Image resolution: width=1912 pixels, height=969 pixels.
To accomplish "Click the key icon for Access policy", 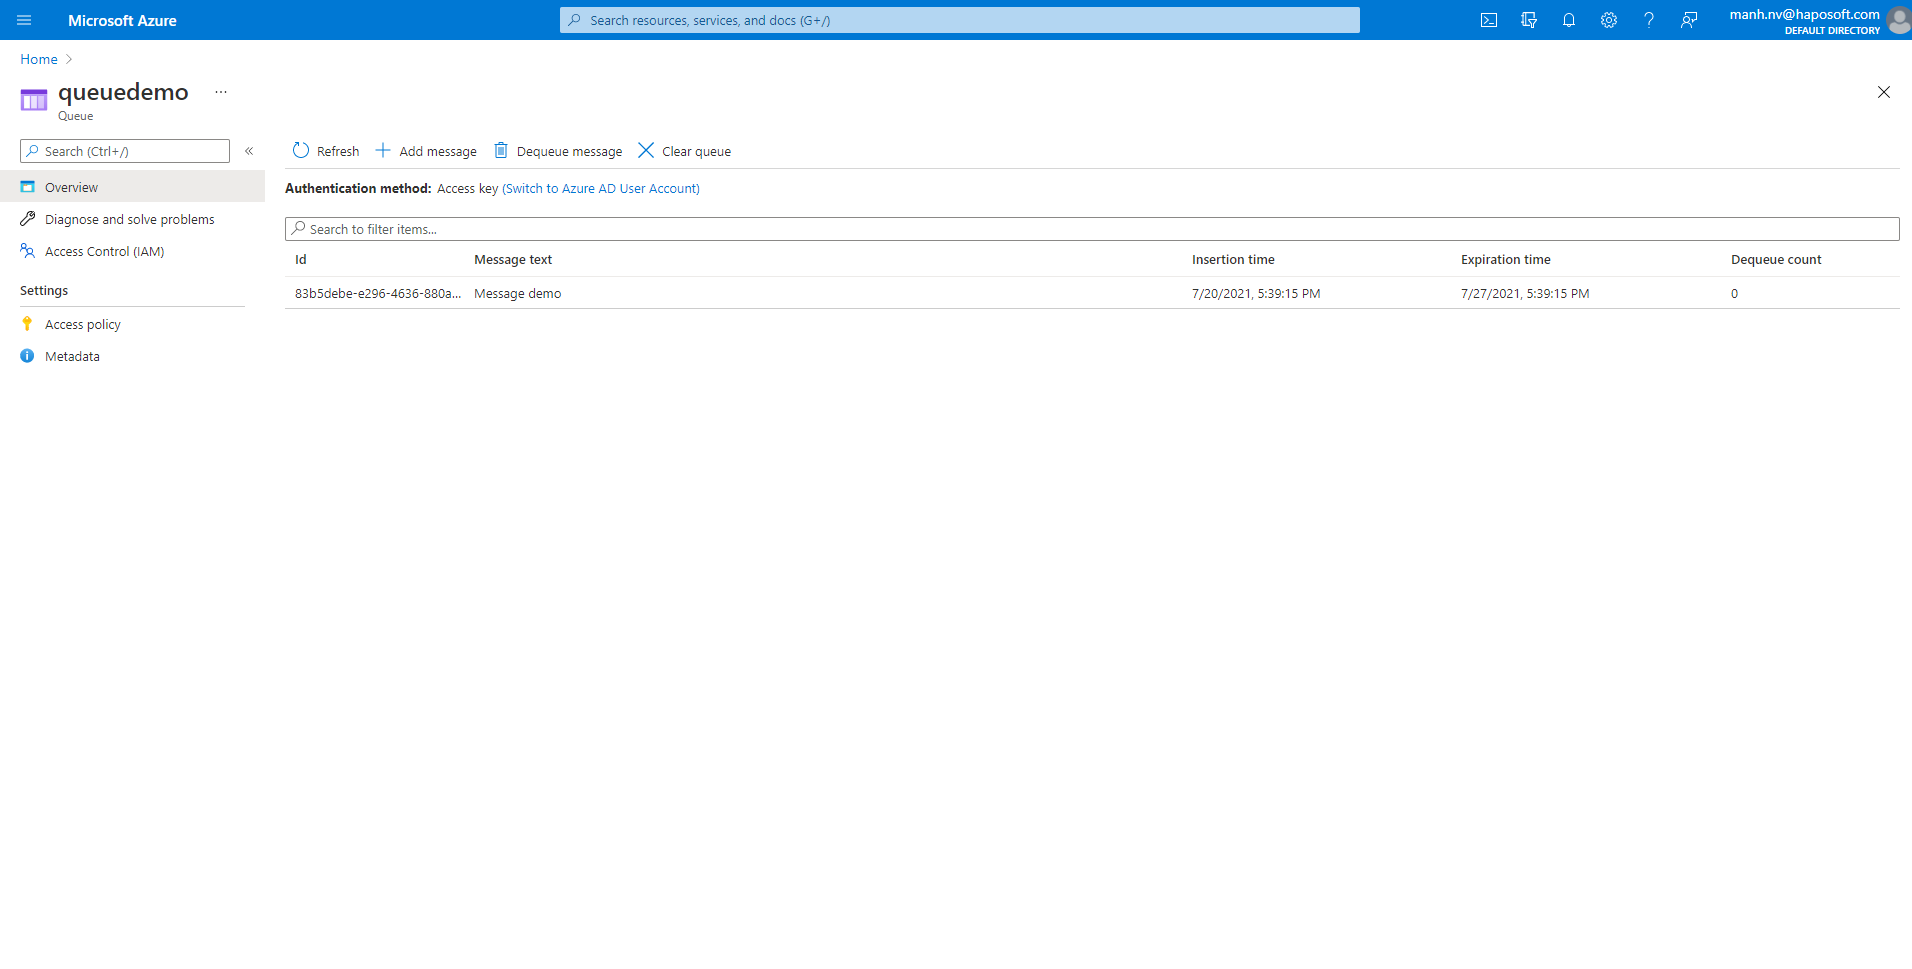I will [28, 324].
